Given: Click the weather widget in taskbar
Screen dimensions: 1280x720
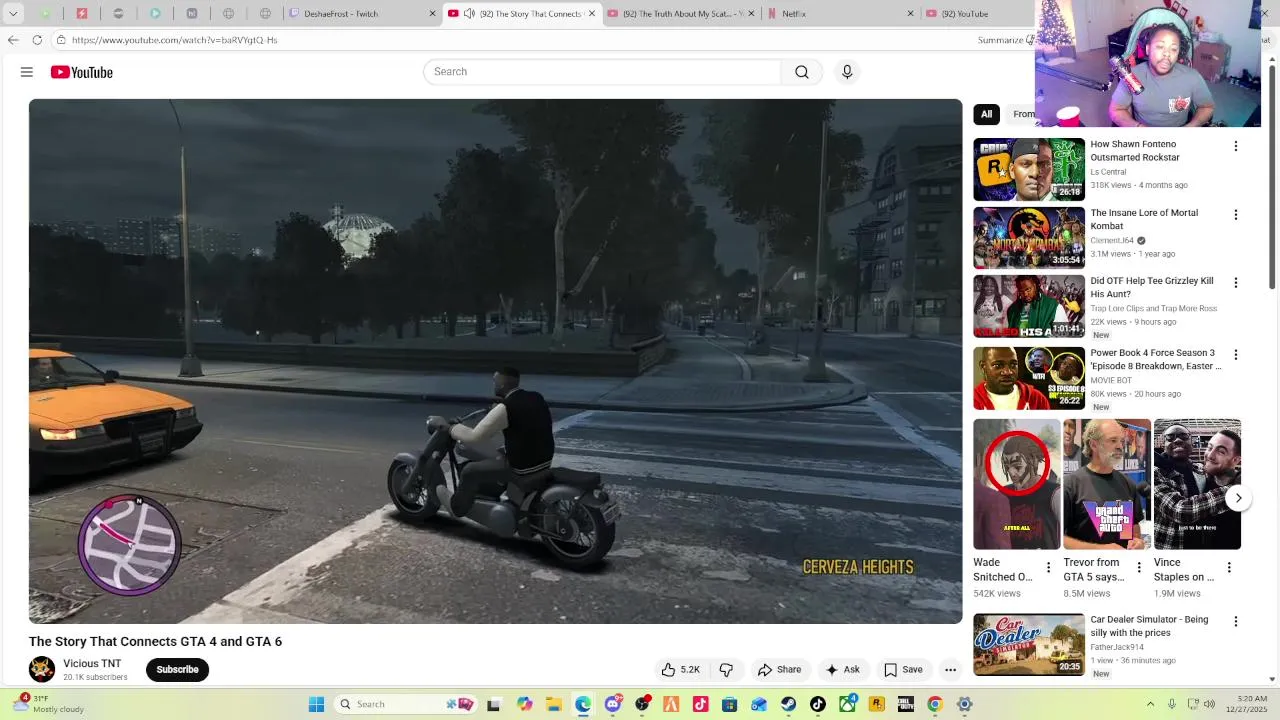Looking at the screenshot, I should [x=50, y=704].
